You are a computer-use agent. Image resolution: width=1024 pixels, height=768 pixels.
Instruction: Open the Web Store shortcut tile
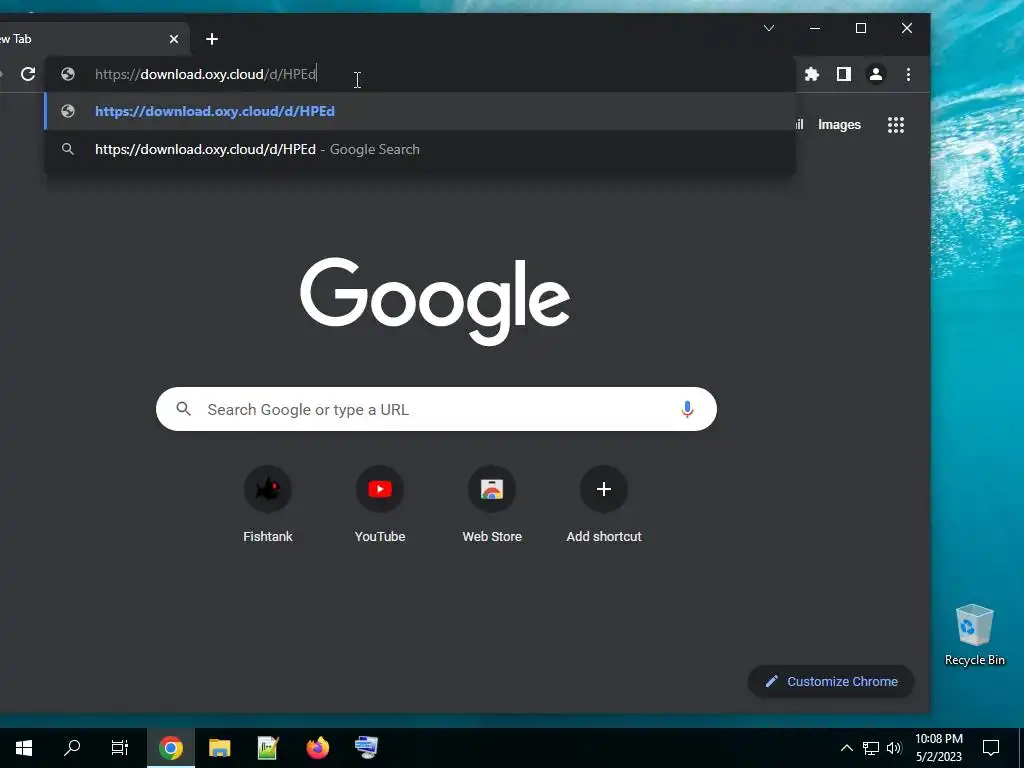point(492,504)
